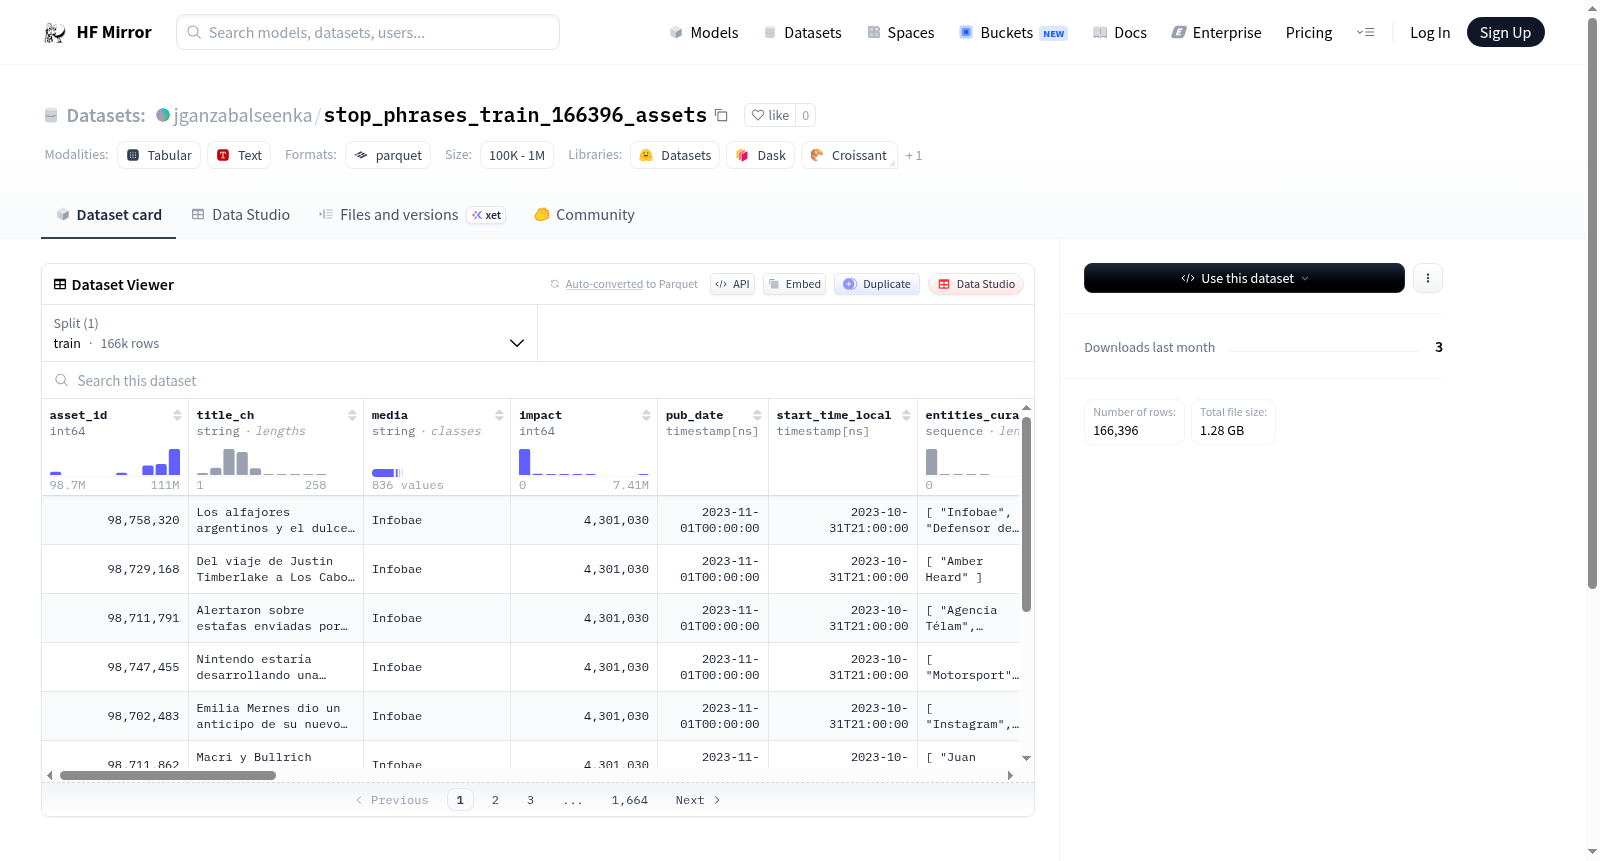Open Spaces in the top navigation

pyautogui.click(x=901, y=32)
